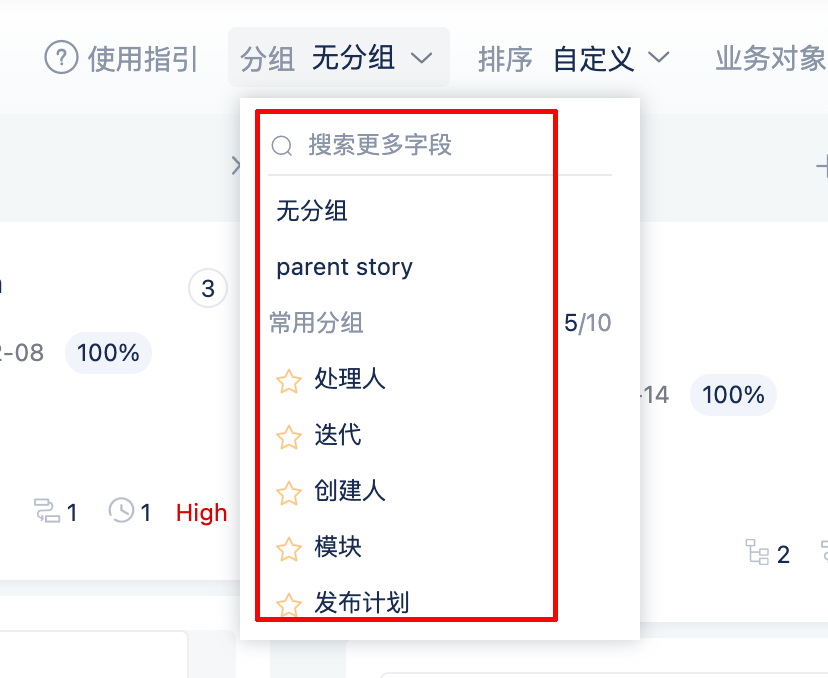Choose parent story grouping option

(344, 267)
